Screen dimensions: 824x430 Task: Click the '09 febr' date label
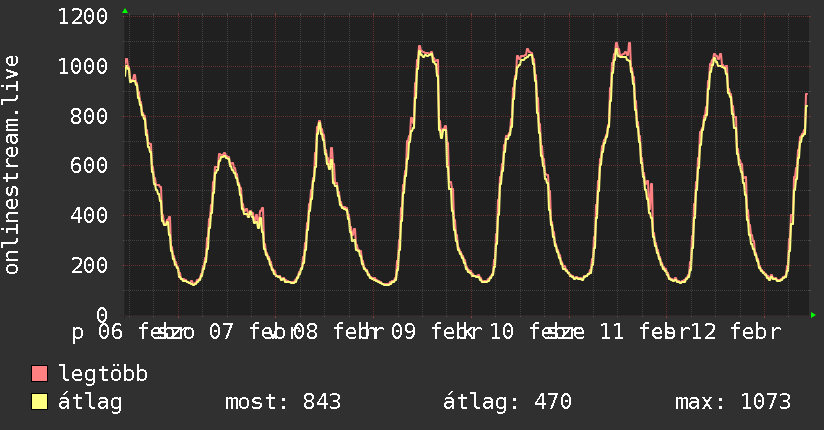pos(432,331)
